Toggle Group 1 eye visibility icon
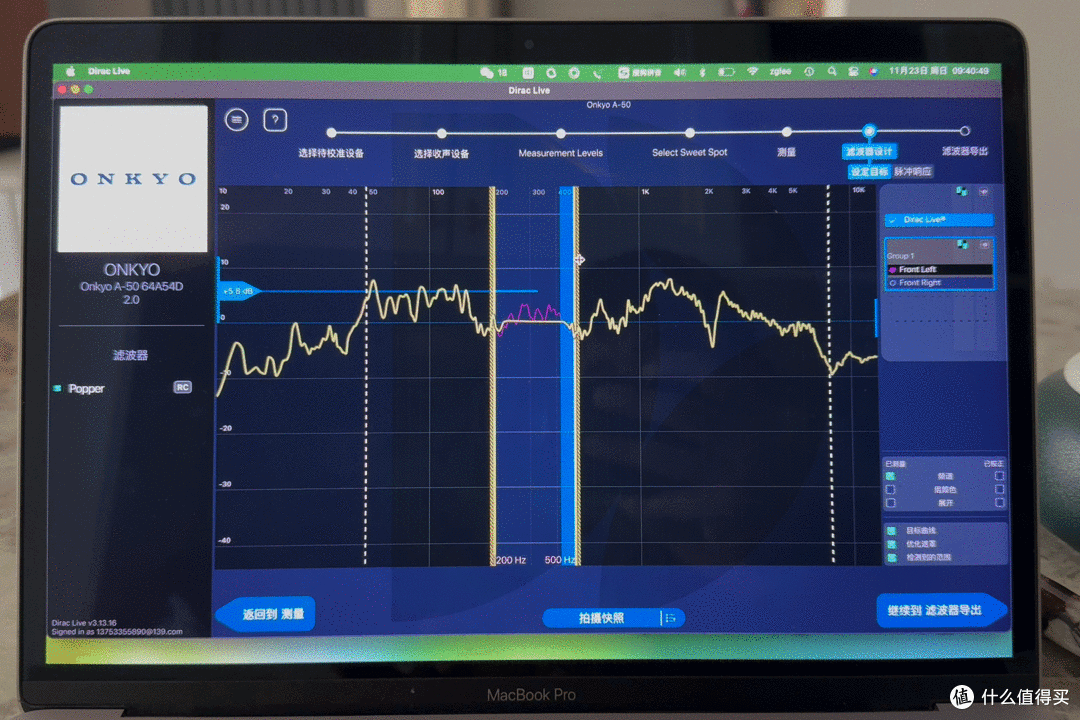Image resolution: width=1080 pixels, height=720 pixels. (984, 245)
